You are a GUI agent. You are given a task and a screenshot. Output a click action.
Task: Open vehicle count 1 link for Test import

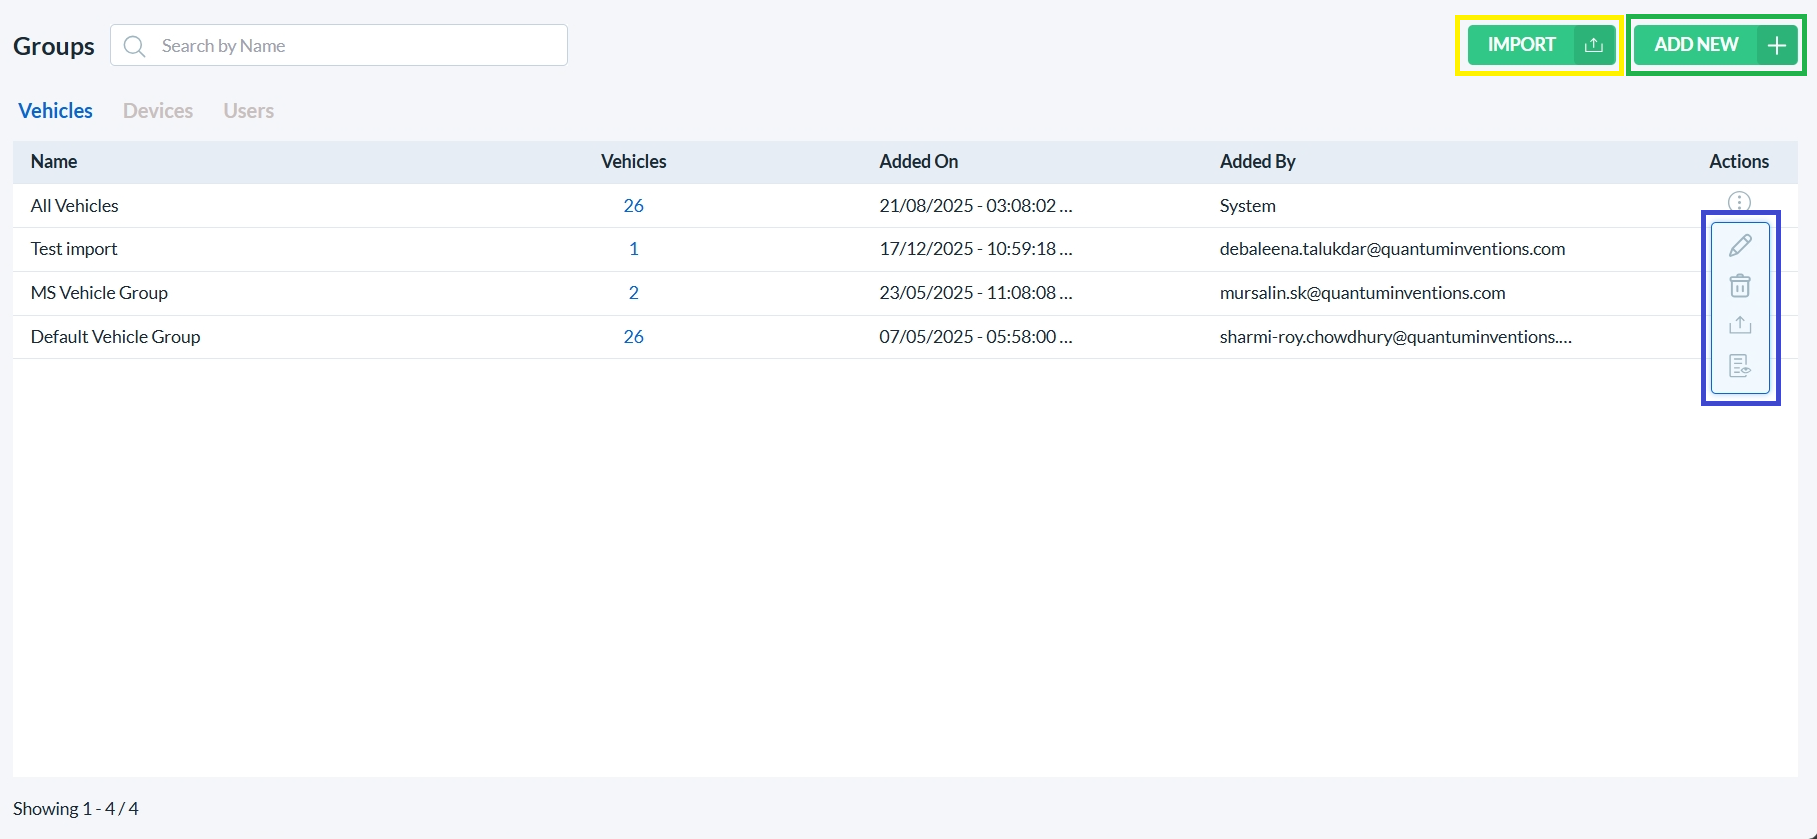pos(633,249)
